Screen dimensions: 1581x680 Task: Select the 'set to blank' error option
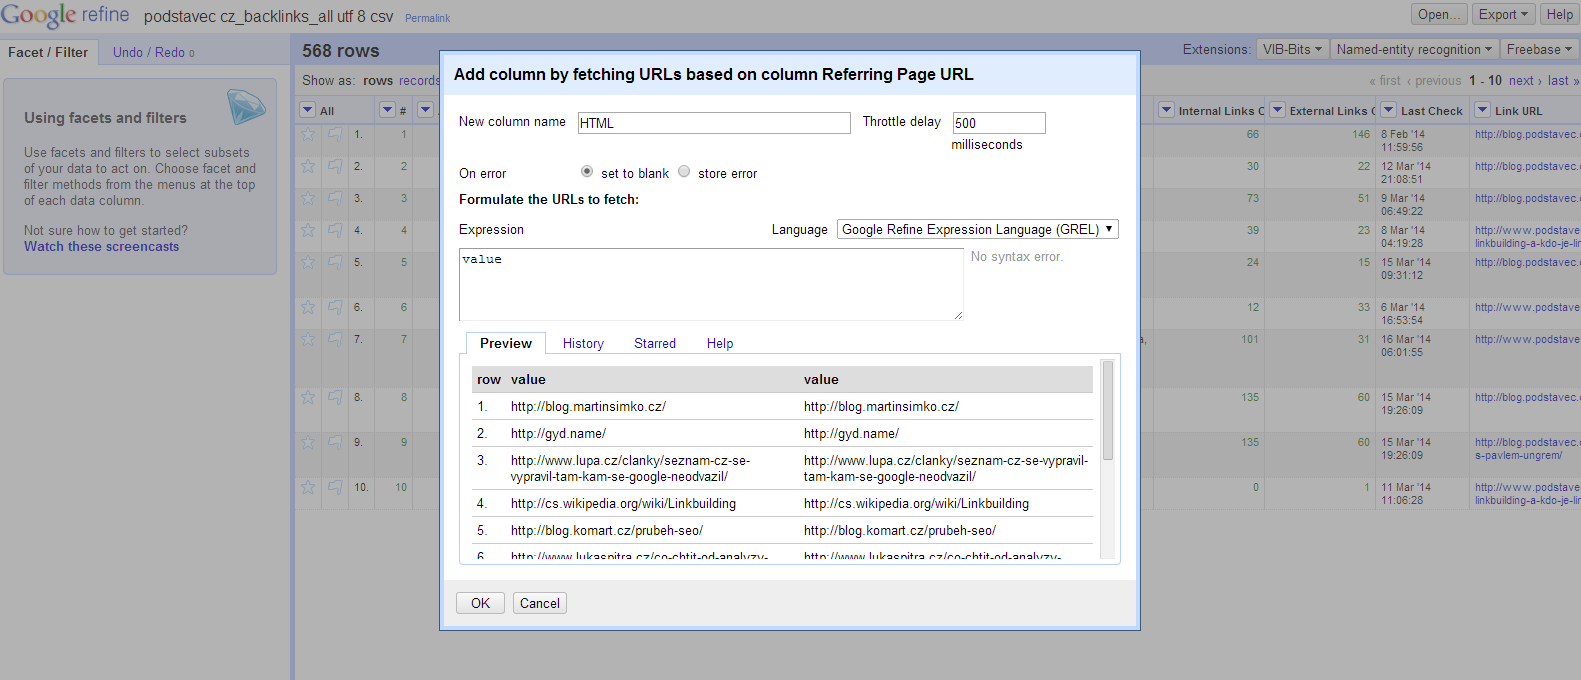click(587, 172)
